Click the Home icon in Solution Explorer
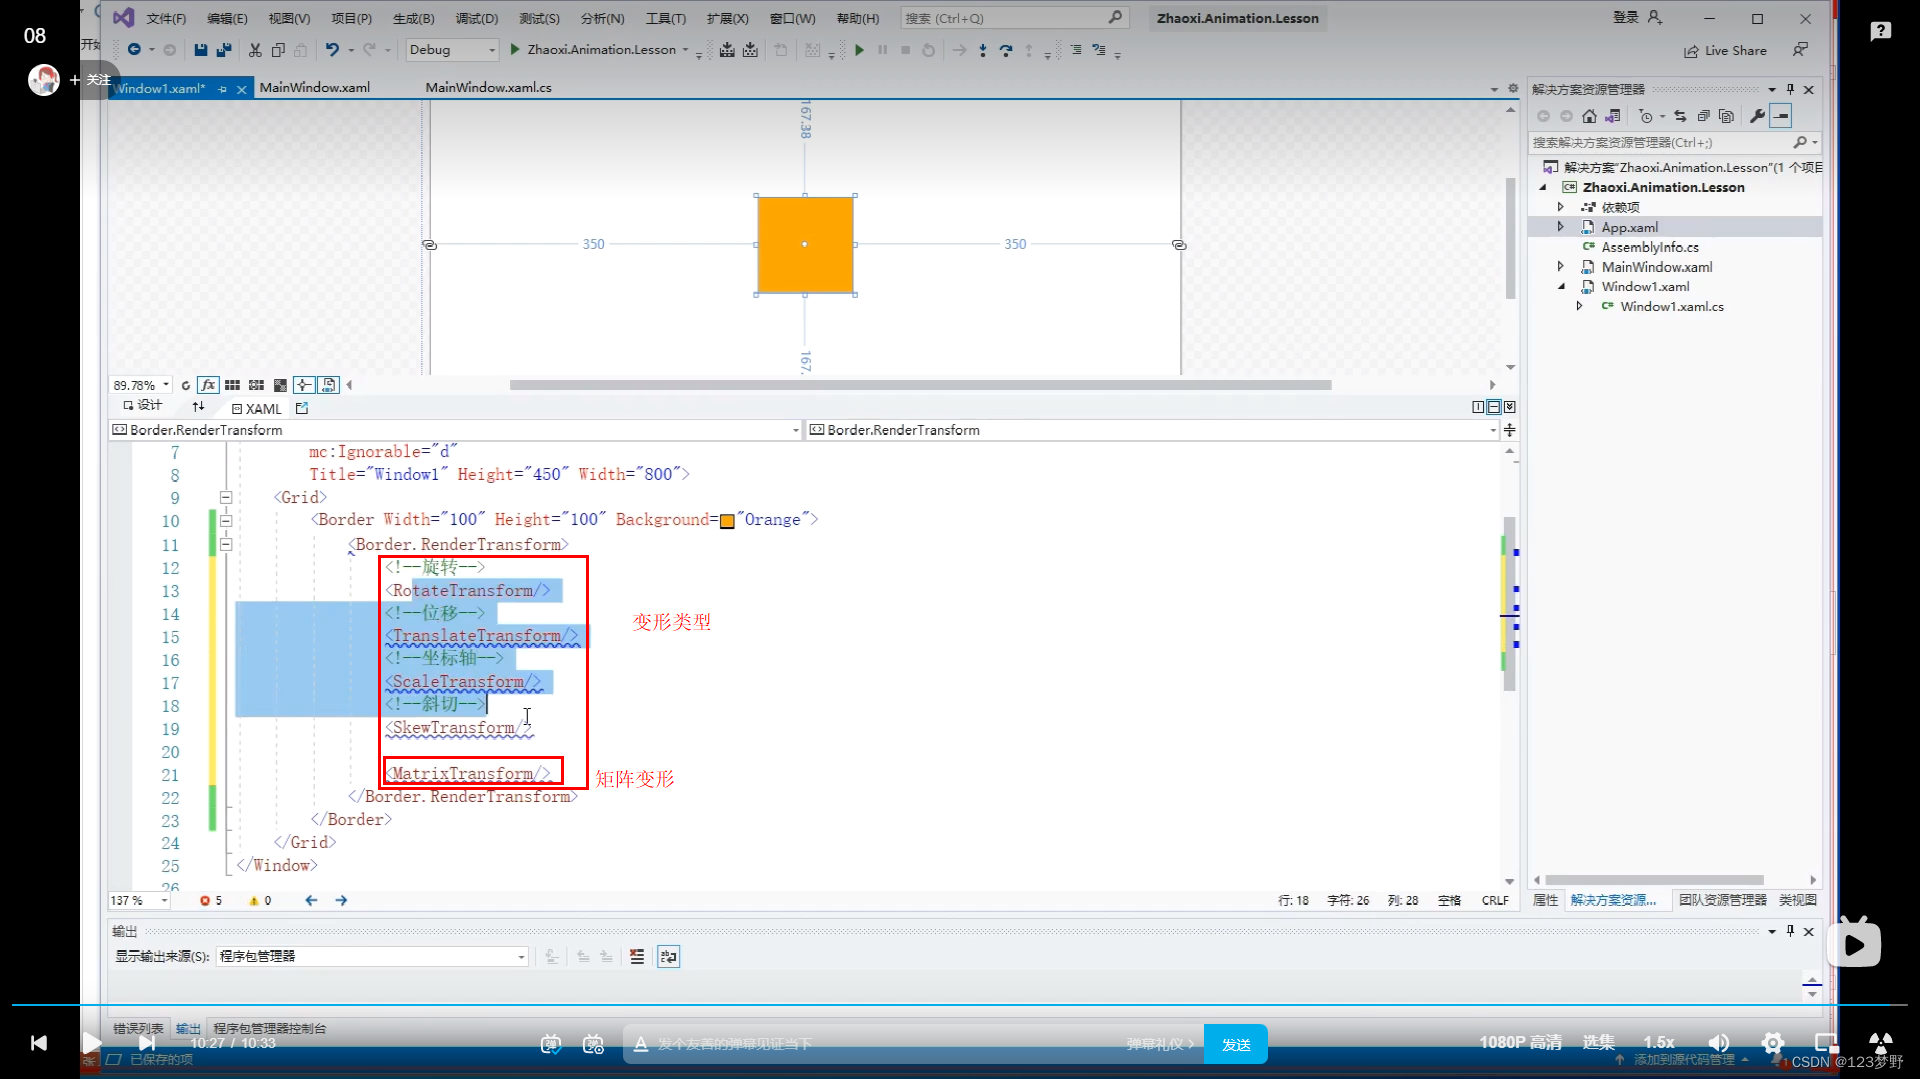The width and height of the screenshot is (1920, 1079). pyautogui.click(x=1589, y=116)
